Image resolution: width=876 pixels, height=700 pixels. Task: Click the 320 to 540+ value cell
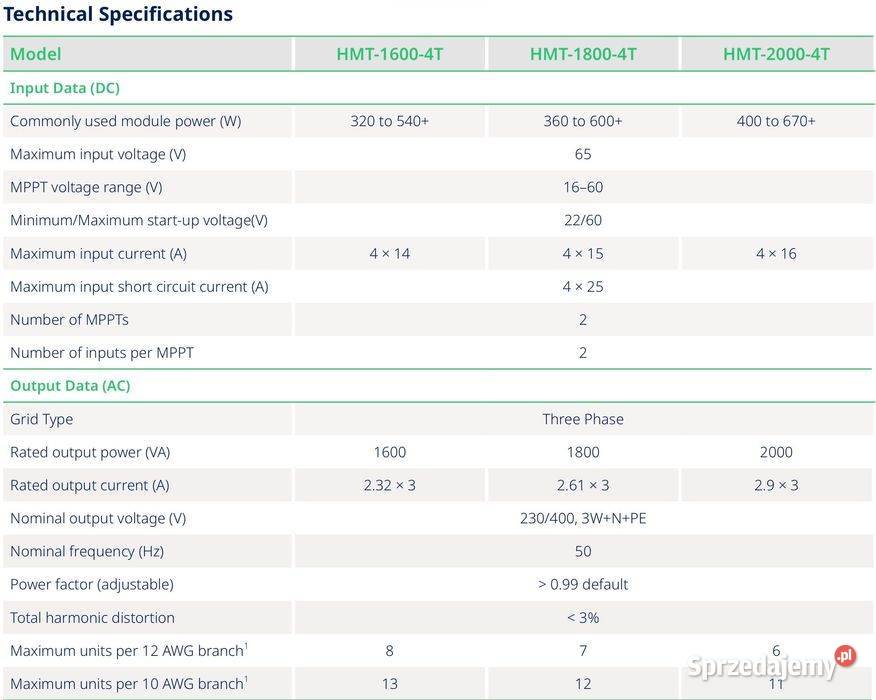[x=389, y=121]
